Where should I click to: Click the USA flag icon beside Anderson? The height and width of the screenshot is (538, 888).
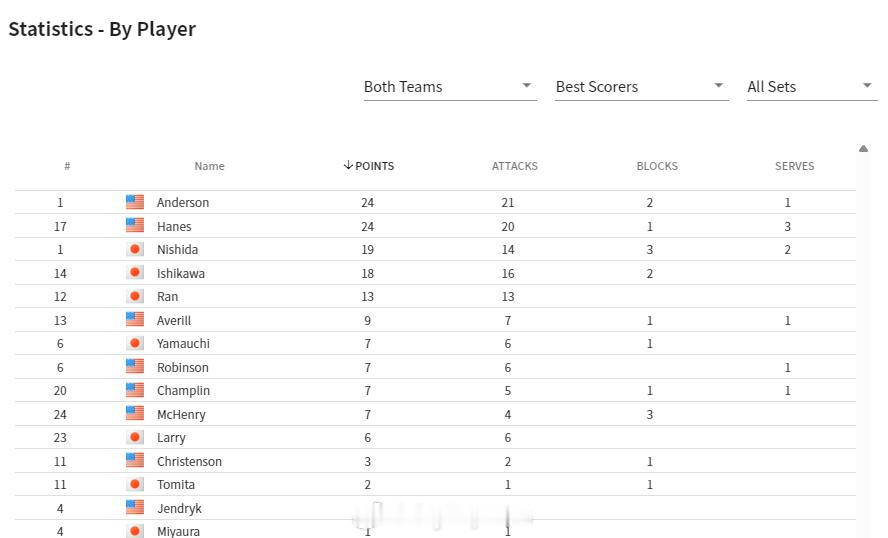135,202
